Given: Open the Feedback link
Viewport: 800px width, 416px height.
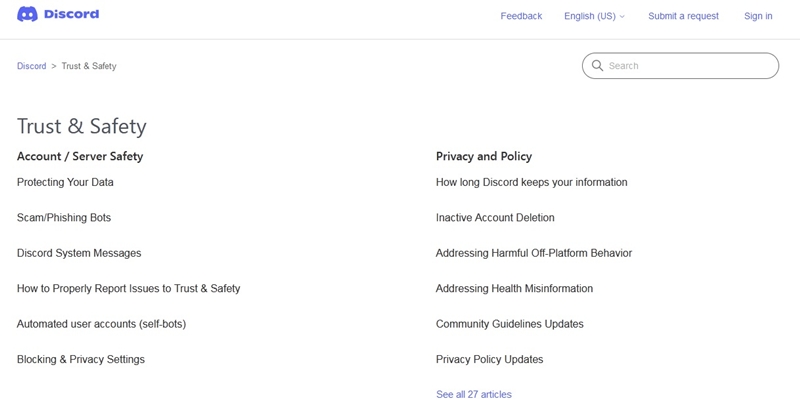Looking at the screenshot, I should pyautogui.click(x=521, y=16).
